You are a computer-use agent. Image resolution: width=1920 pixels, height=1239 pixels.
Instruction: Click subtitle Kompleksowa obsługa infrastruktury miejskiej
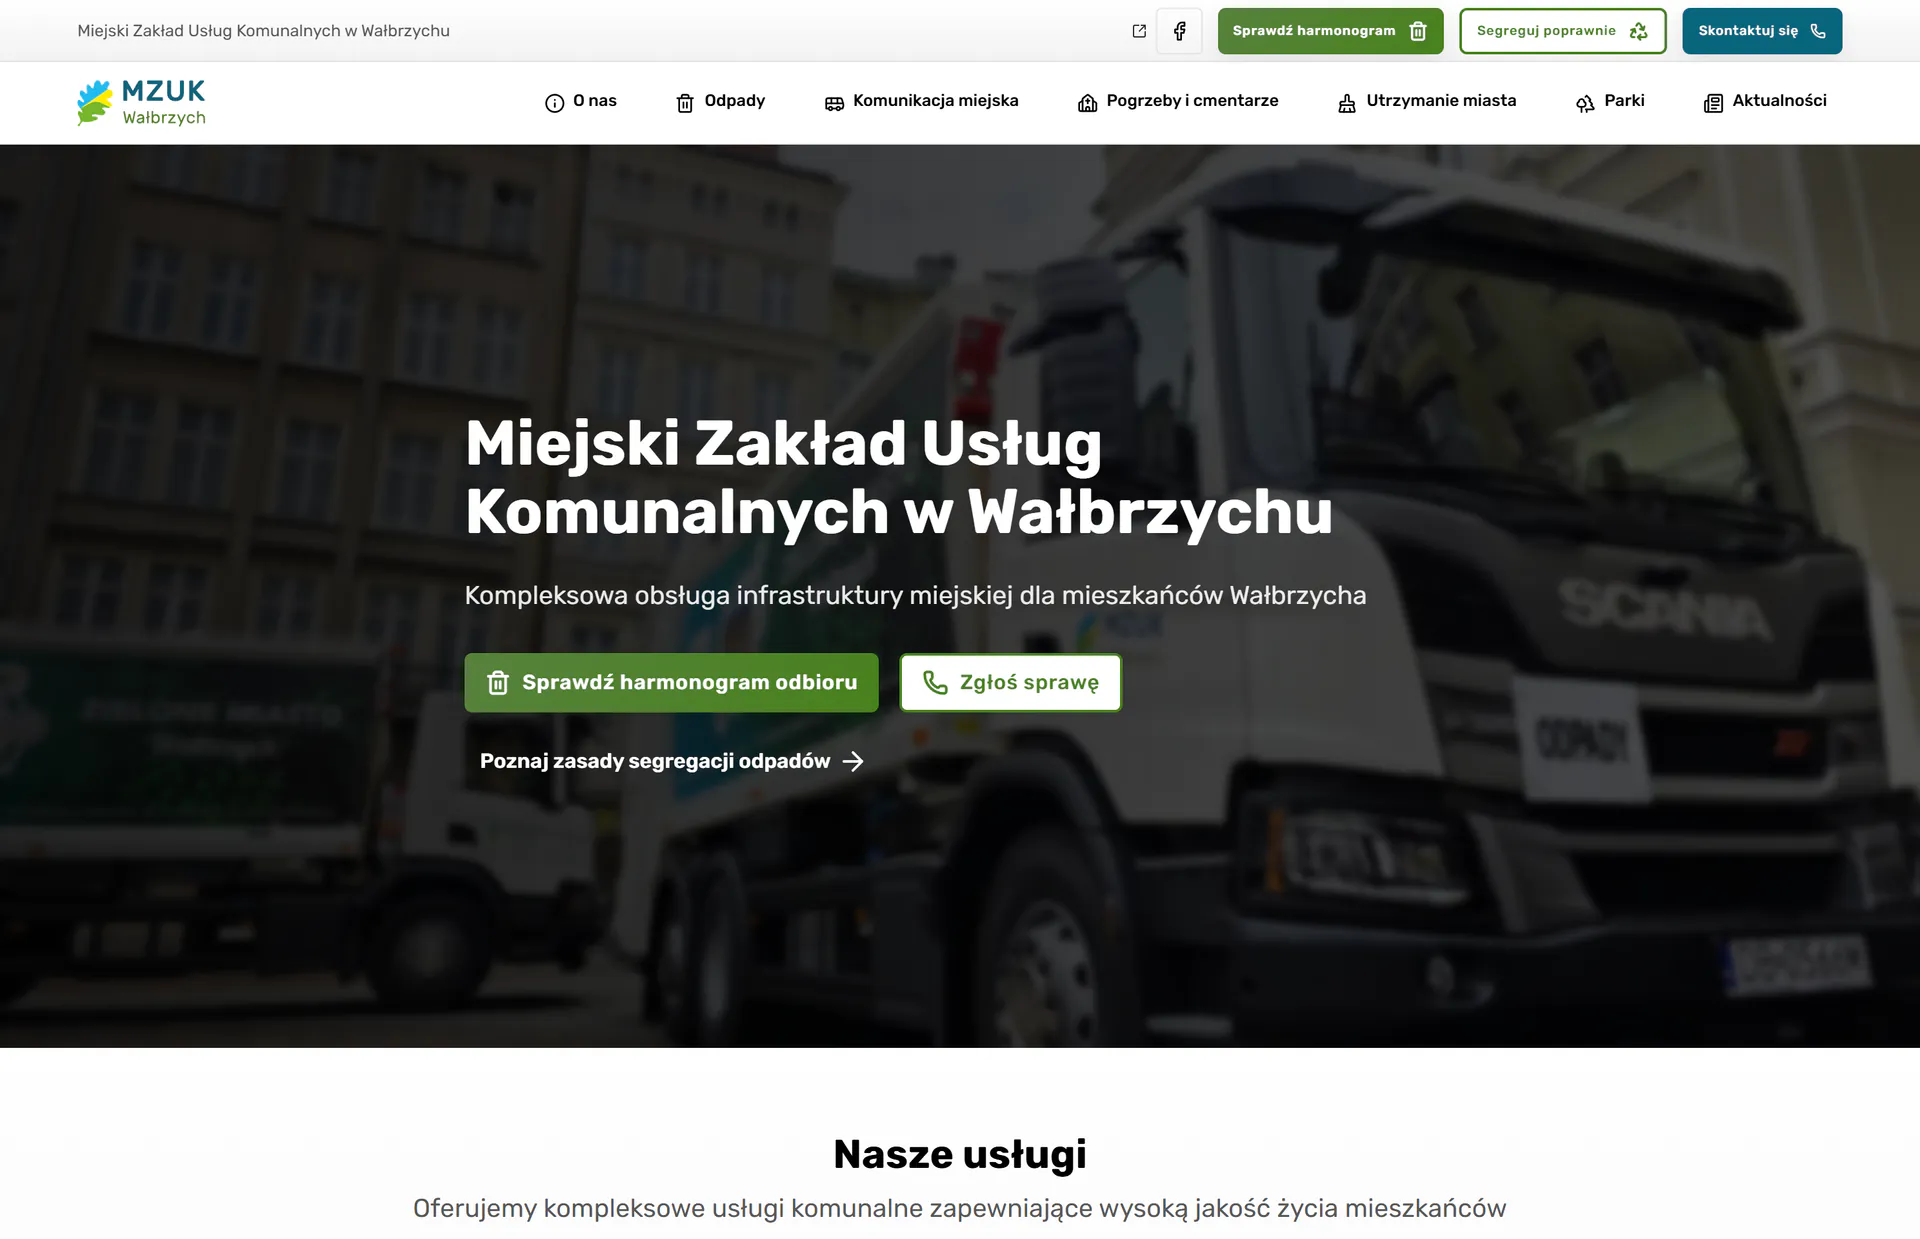[915, 596]
